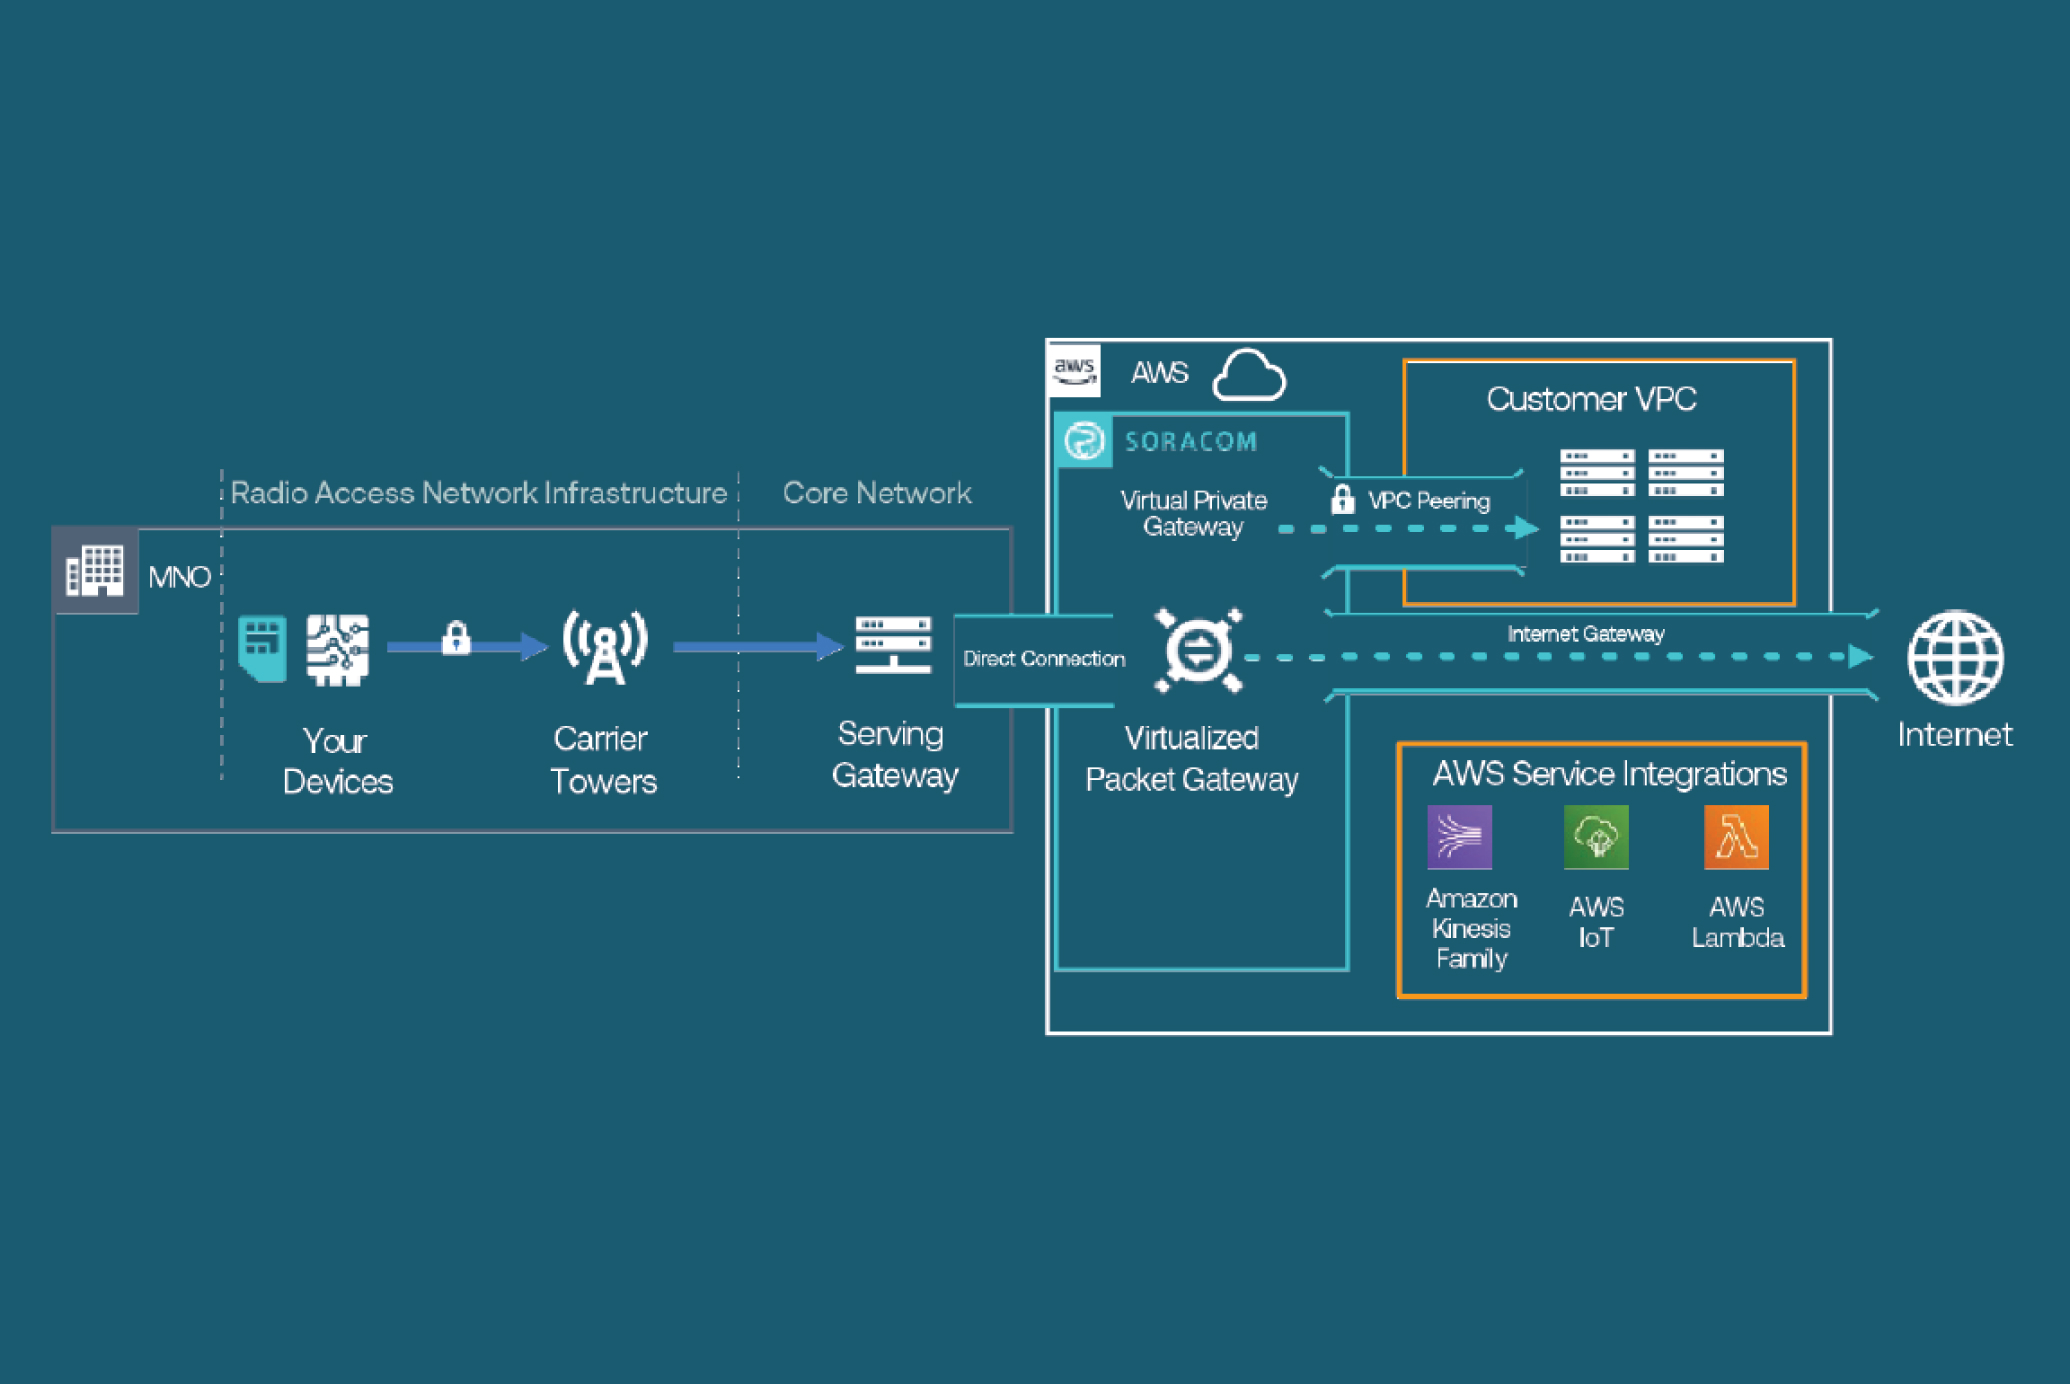This screenshot has height=1384, width=2070.
Task: Click the Internet Gateway arrow label
Action: pyautogui.click(x=1585, y=633)
